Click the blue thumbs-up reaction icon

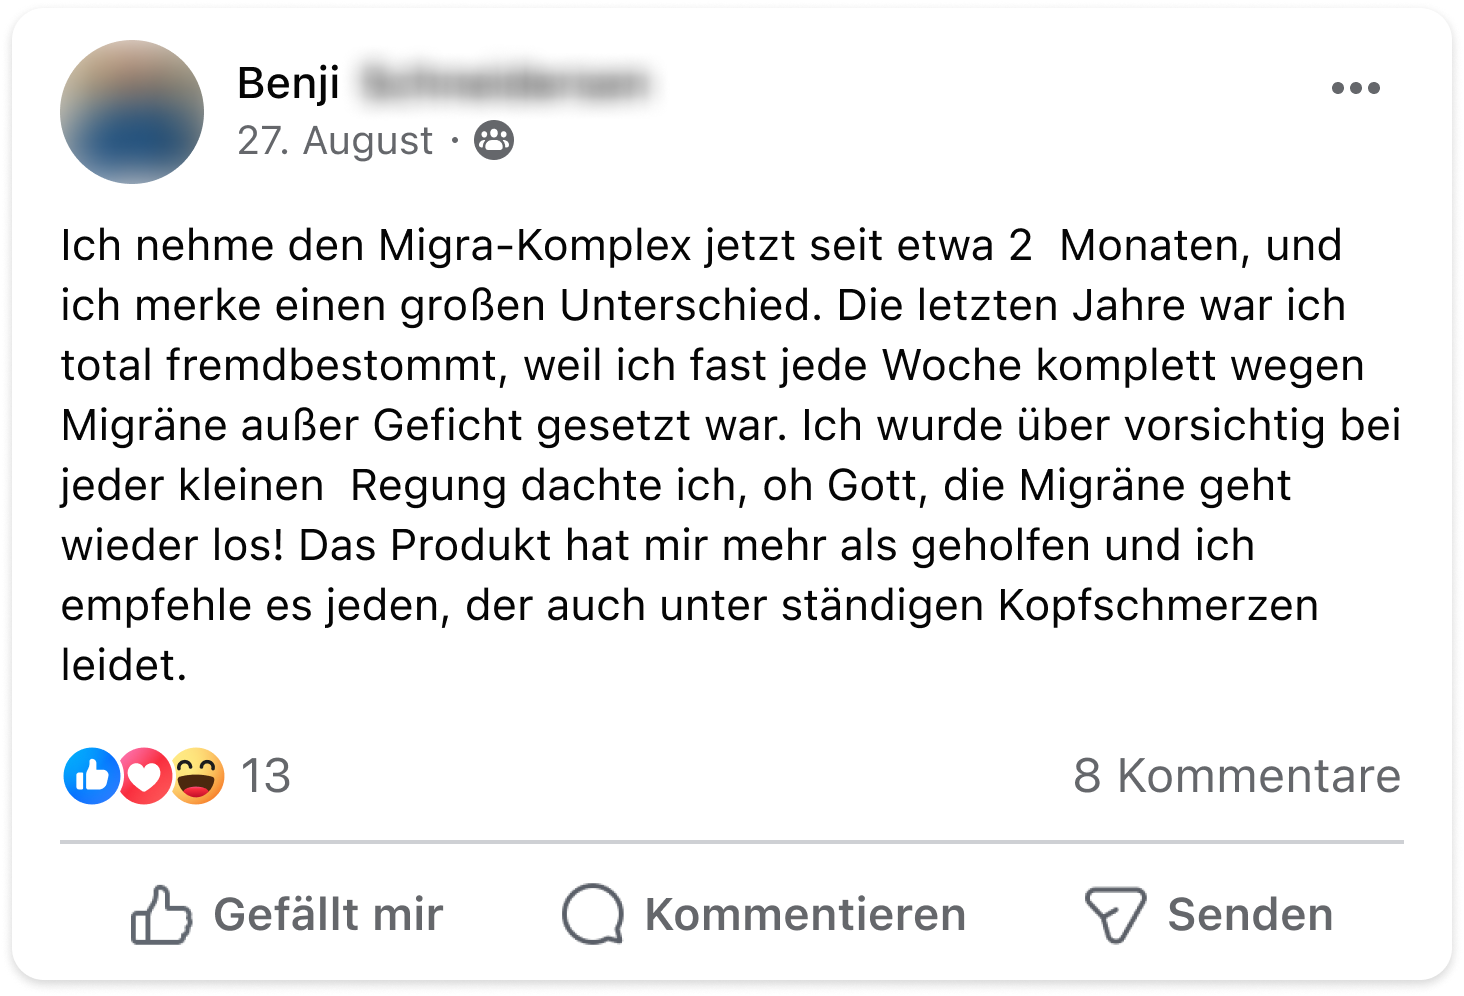coord(91,776)
